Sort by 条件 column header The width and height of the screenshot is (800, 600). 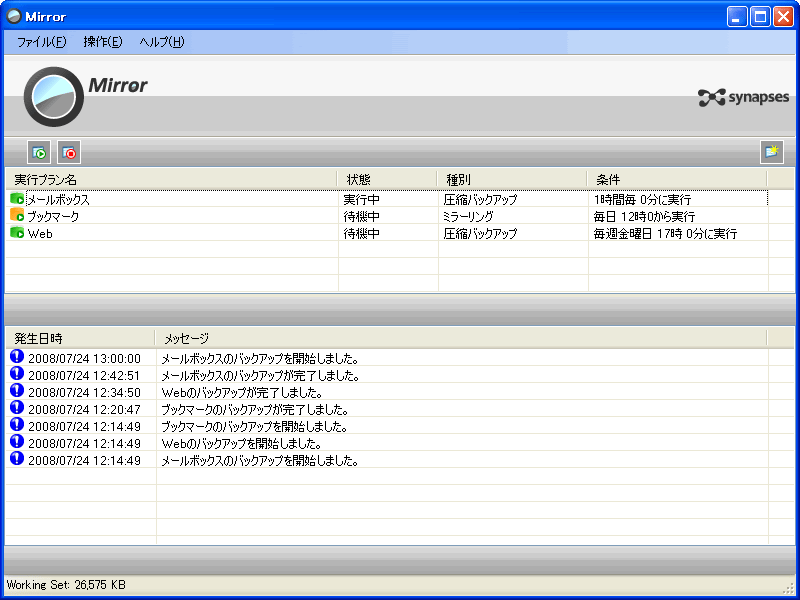click(677, 180)
